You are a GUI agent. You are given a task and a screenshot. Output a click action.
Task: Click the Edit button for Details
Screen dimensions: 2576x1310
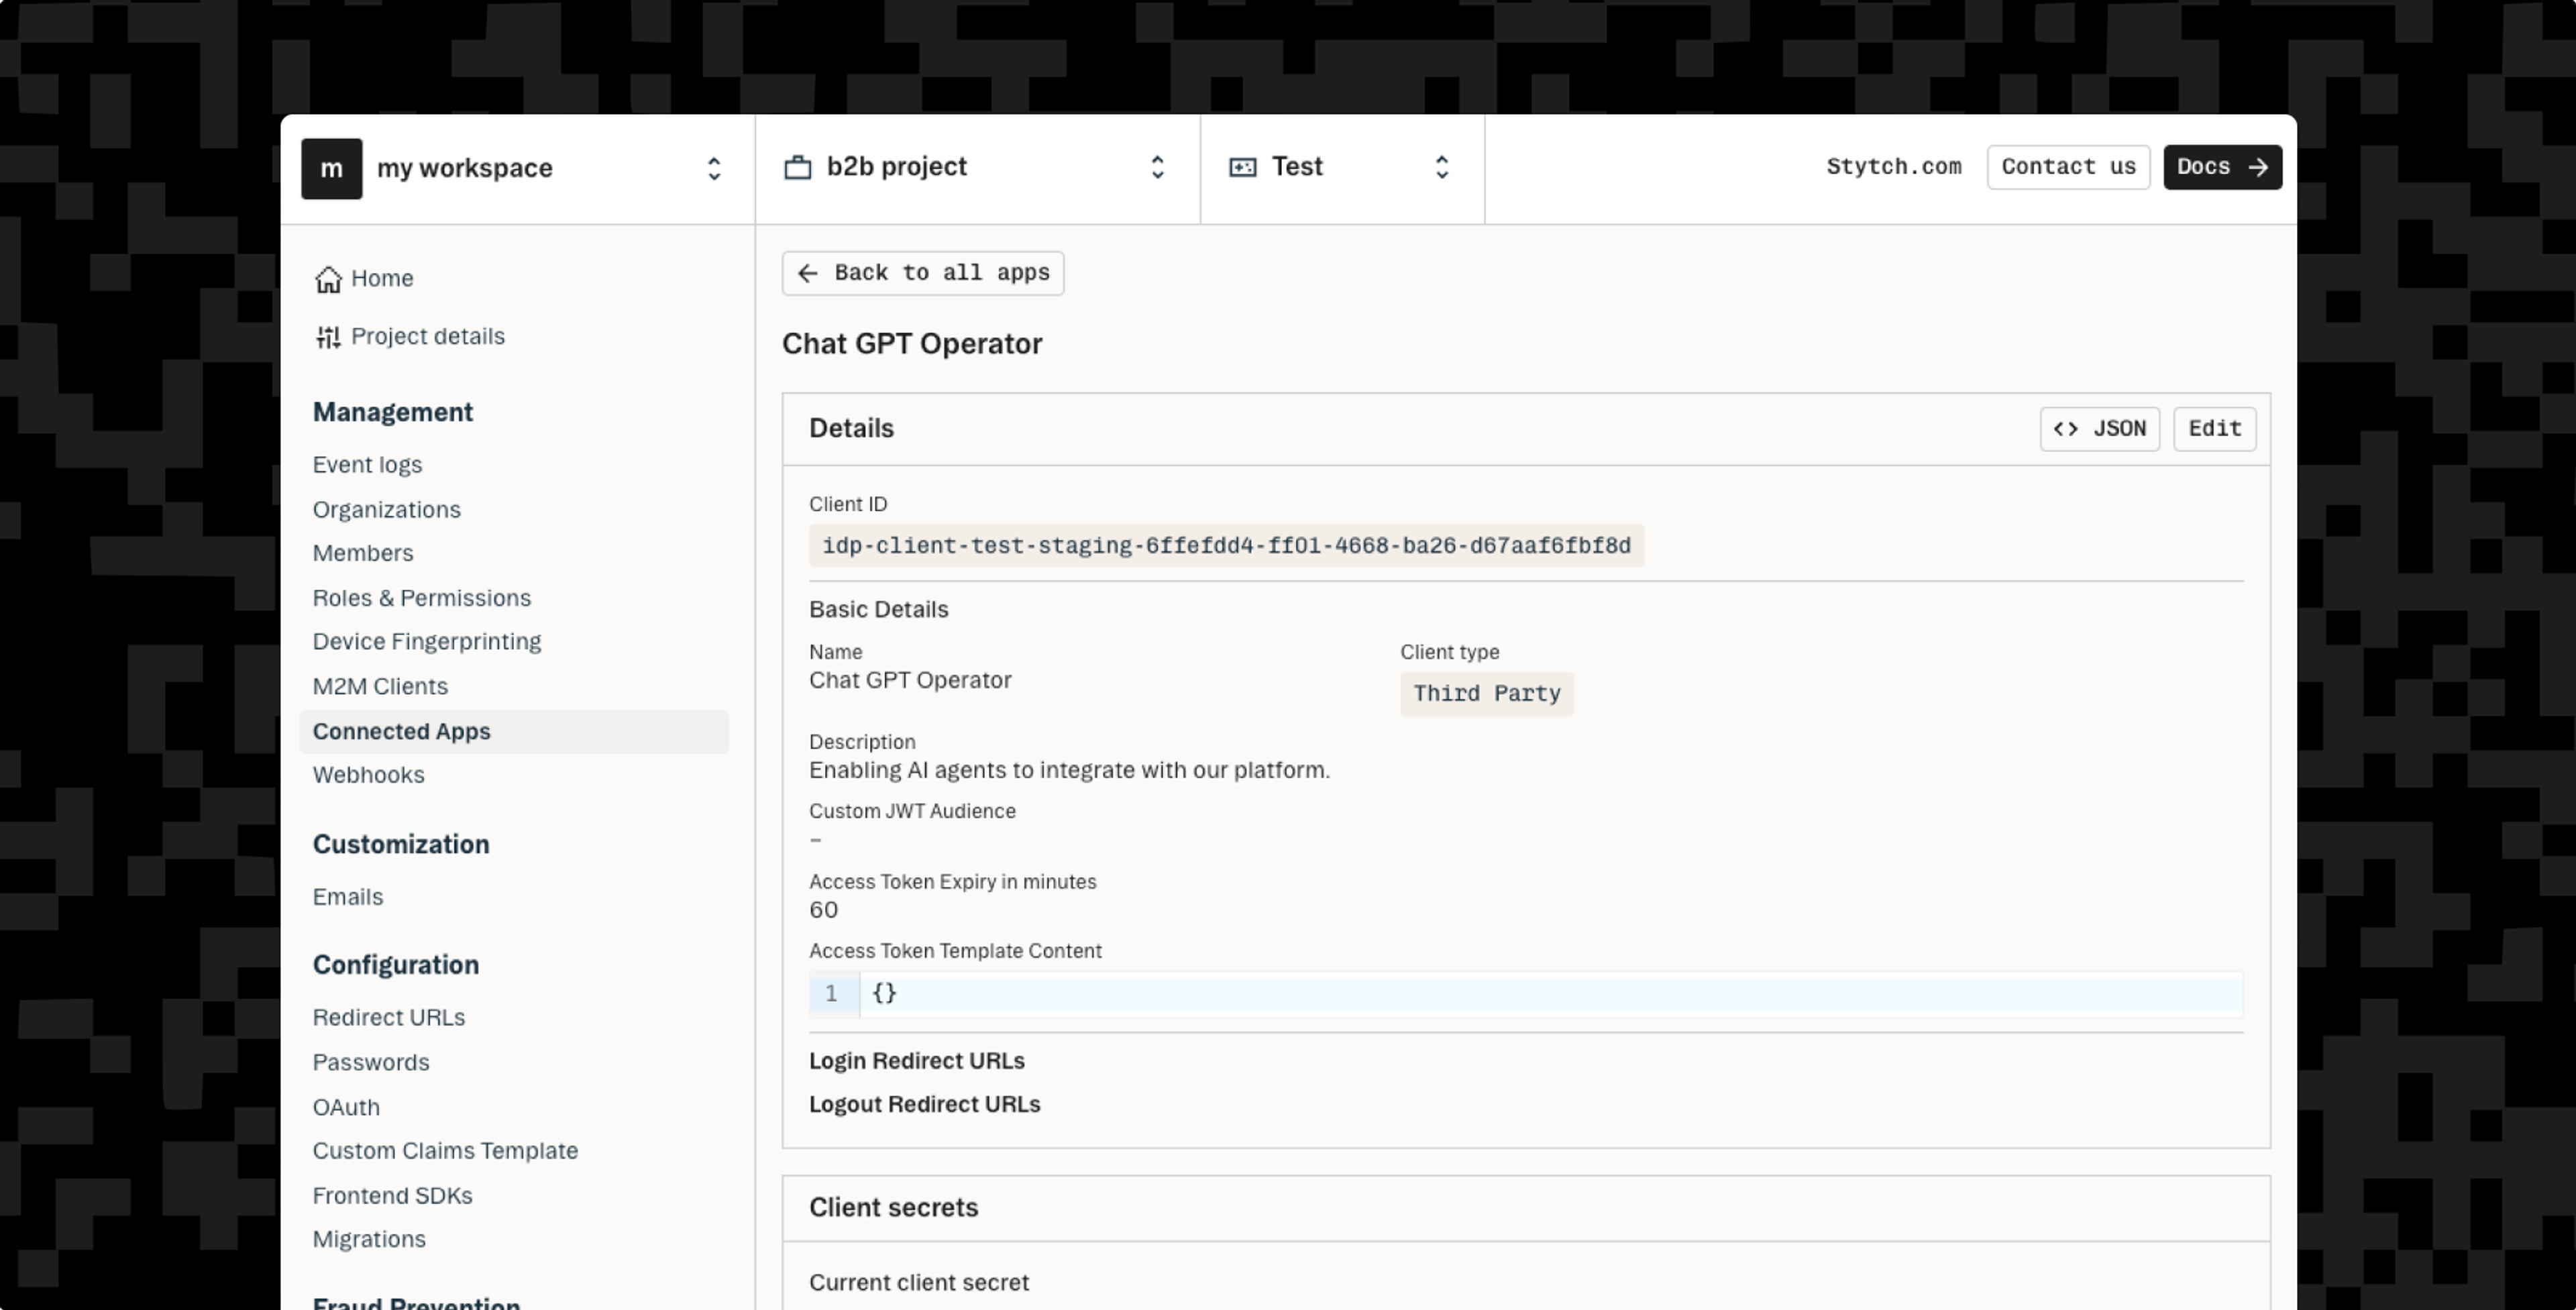click(x=2215, y=428)
